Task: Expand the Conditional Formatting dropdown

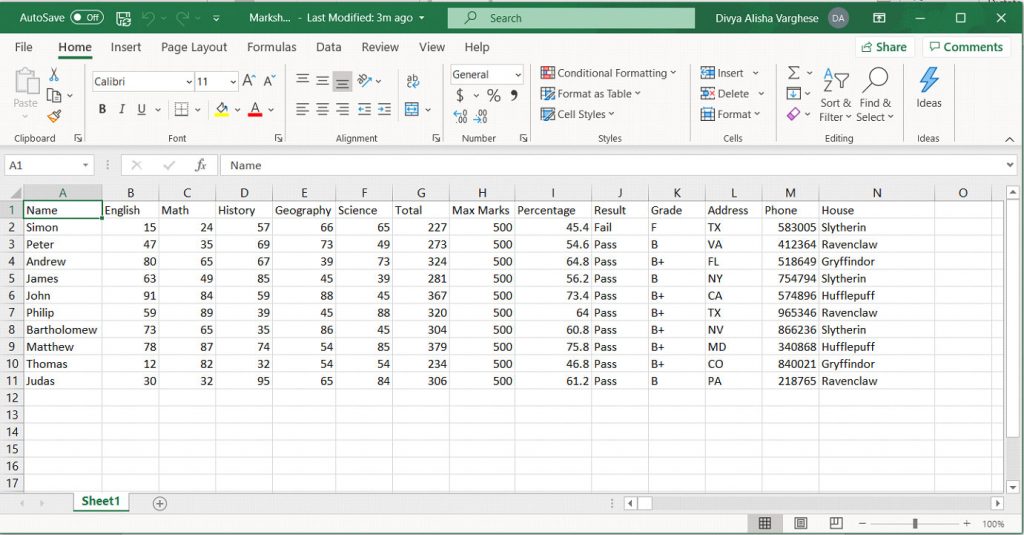Action: pyautogui.click(x=608, y=73)
